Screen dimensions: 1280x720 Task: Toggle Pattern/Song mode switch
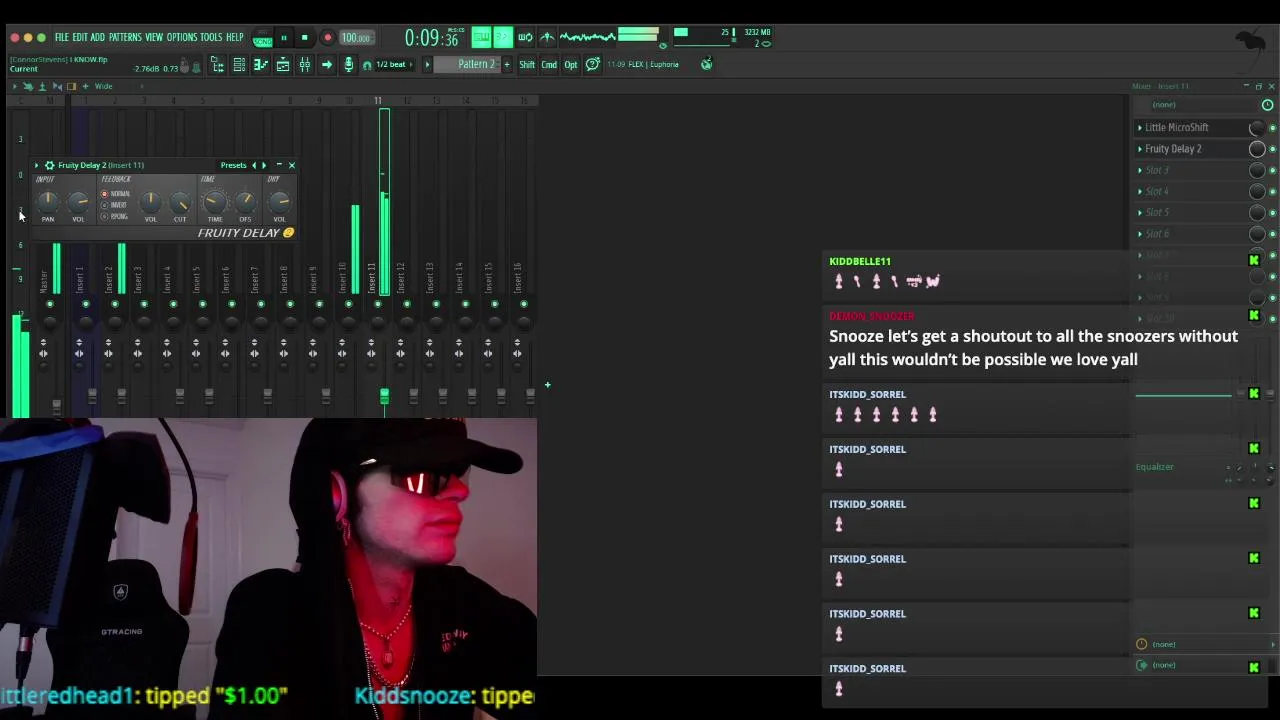263,38
